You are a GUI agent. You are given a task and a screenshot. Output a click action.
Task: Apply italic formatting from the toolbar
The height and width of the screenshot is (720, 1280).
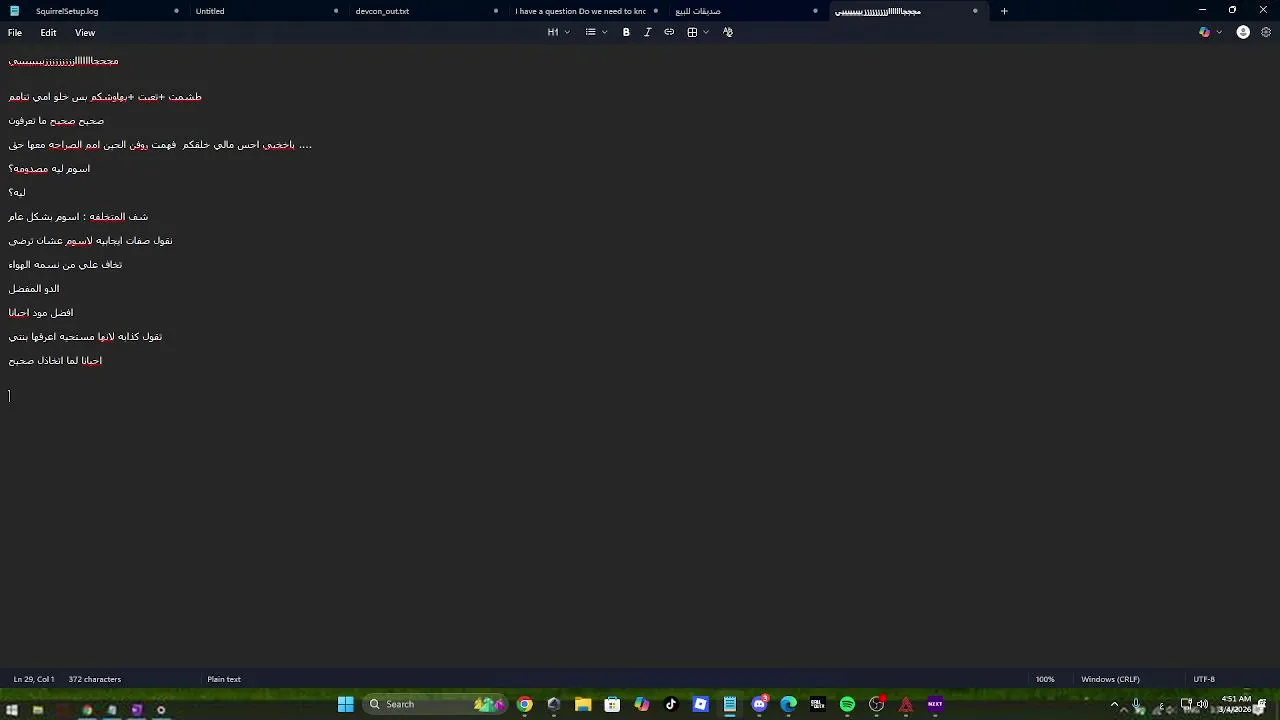point(647,32)
